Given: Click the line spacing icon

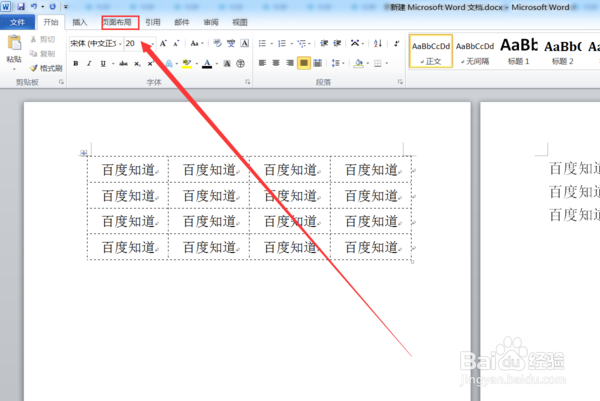Looking at the screenshot, I should [x=336, y=63].
